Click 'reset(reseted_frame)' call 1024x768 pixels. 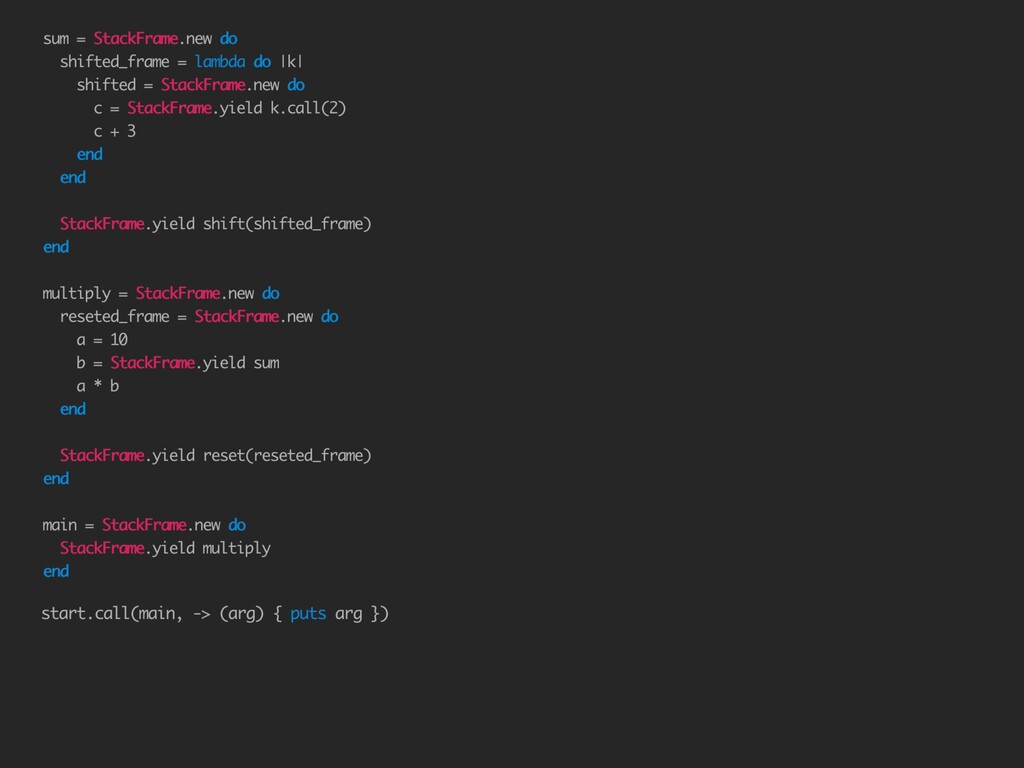click(x=287, y=455)
